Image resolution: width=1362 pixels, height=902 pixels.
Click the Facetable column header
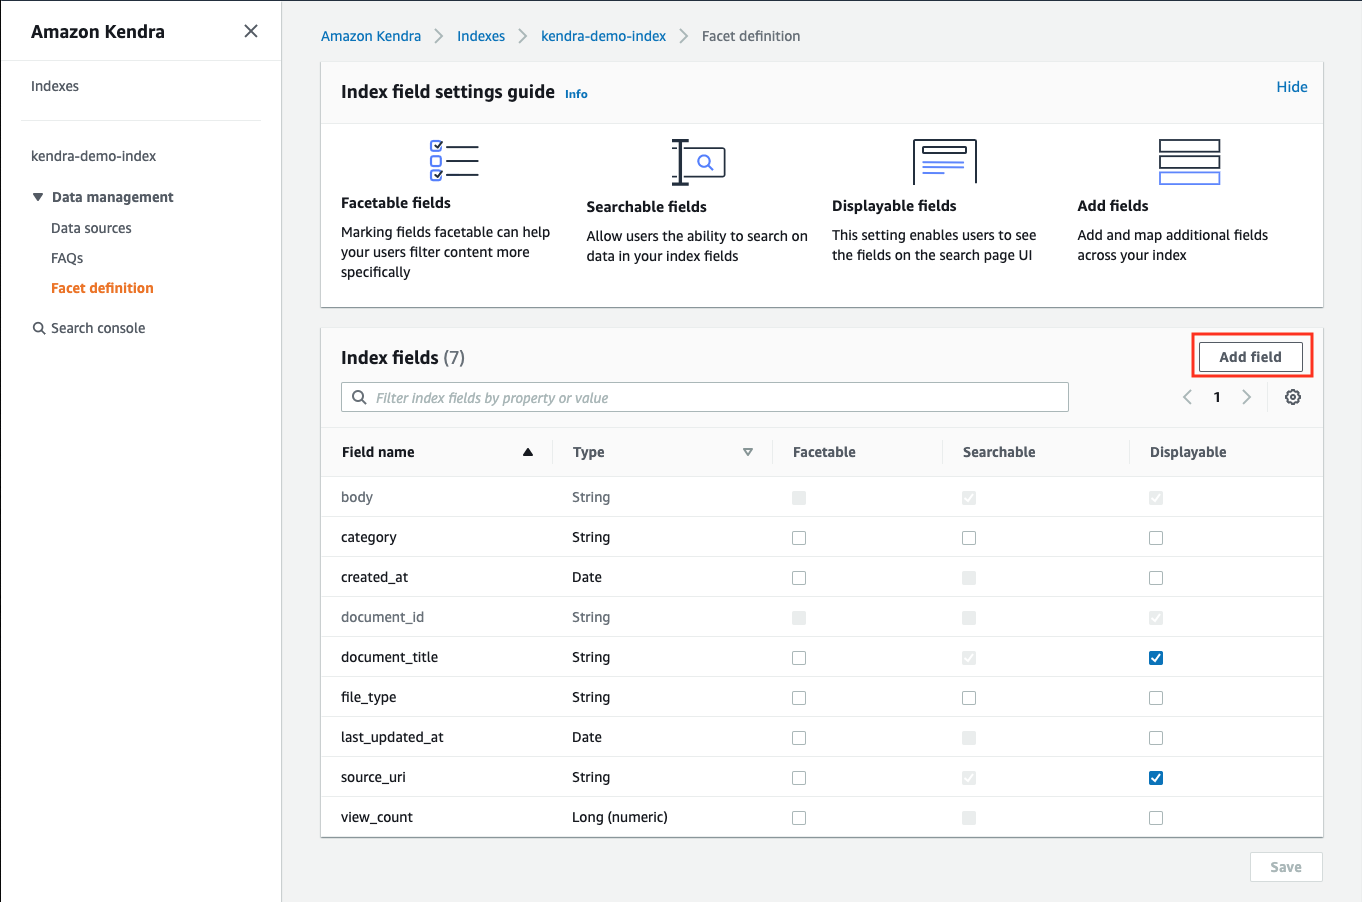[x=824, y=452]
